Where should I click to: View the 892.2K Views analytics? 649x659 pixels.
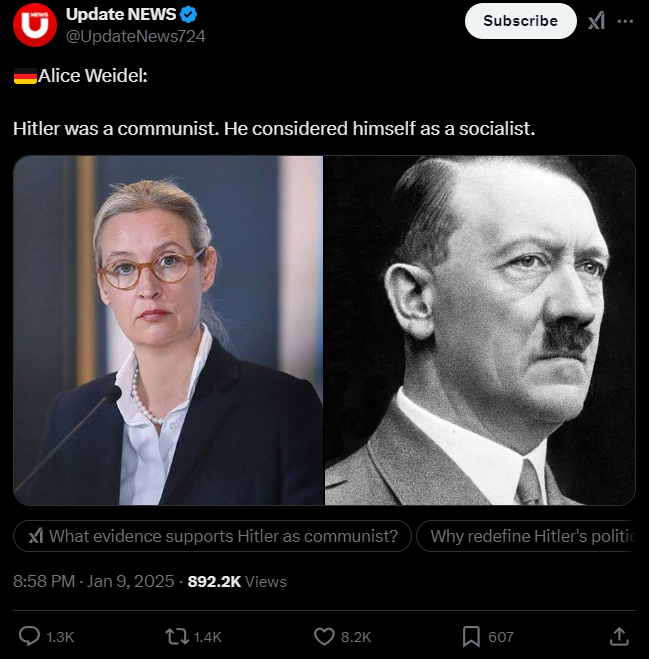pos(237,582)
